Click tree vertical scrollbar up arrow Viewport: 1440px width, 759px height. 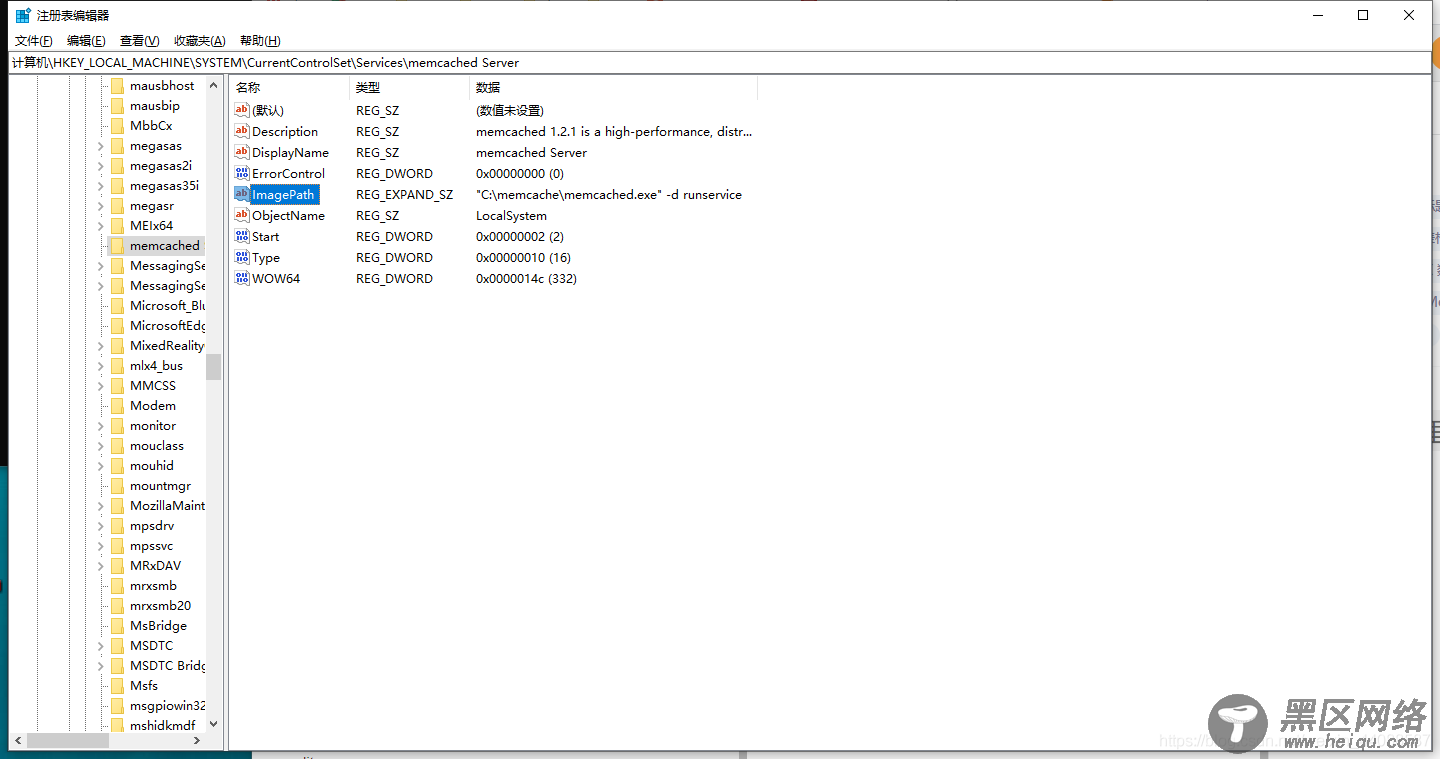pyautogui.click(x=214, y=86)
